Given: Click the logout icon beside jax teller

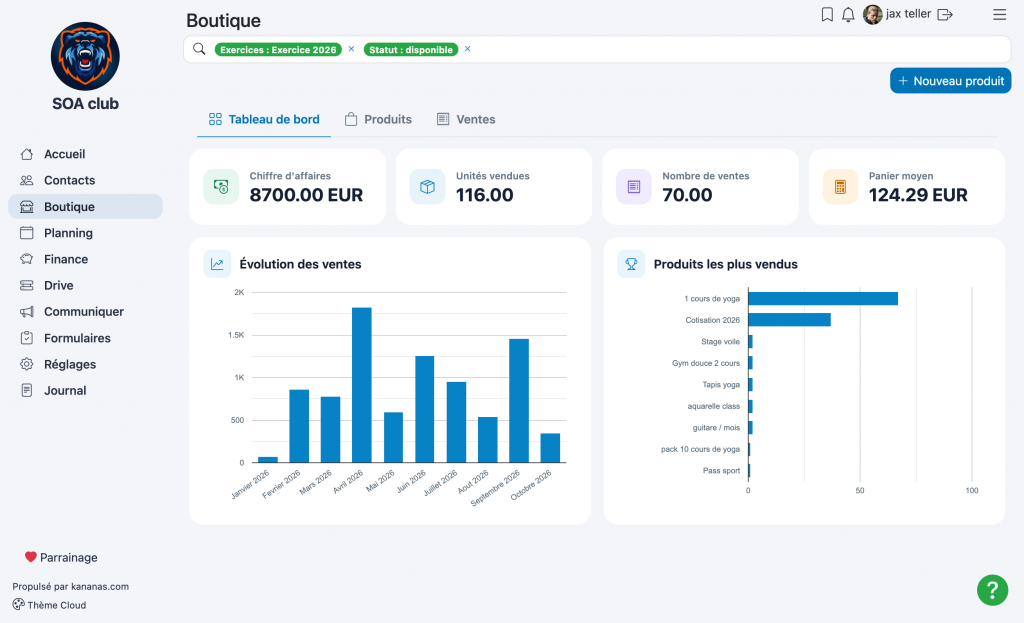Looking at the screenshot, I should [945, 14].
